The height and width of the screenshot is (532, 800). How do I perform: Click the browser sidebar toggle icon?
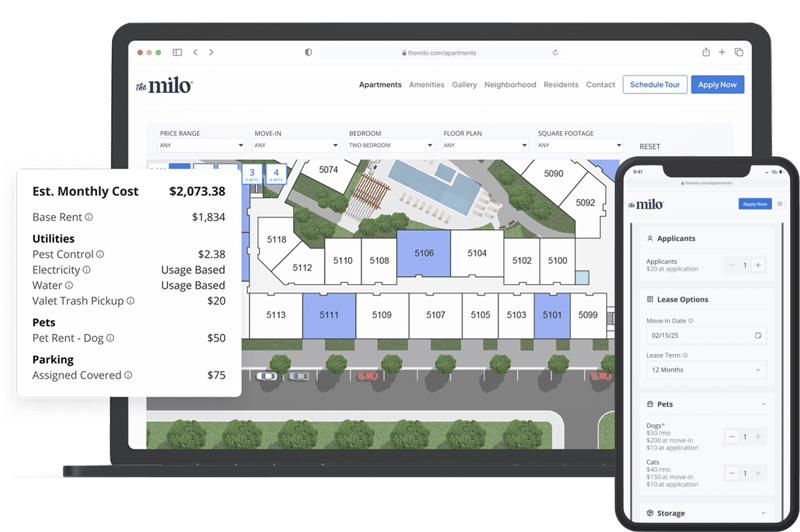pyautogui.click(x=177, y=52)
